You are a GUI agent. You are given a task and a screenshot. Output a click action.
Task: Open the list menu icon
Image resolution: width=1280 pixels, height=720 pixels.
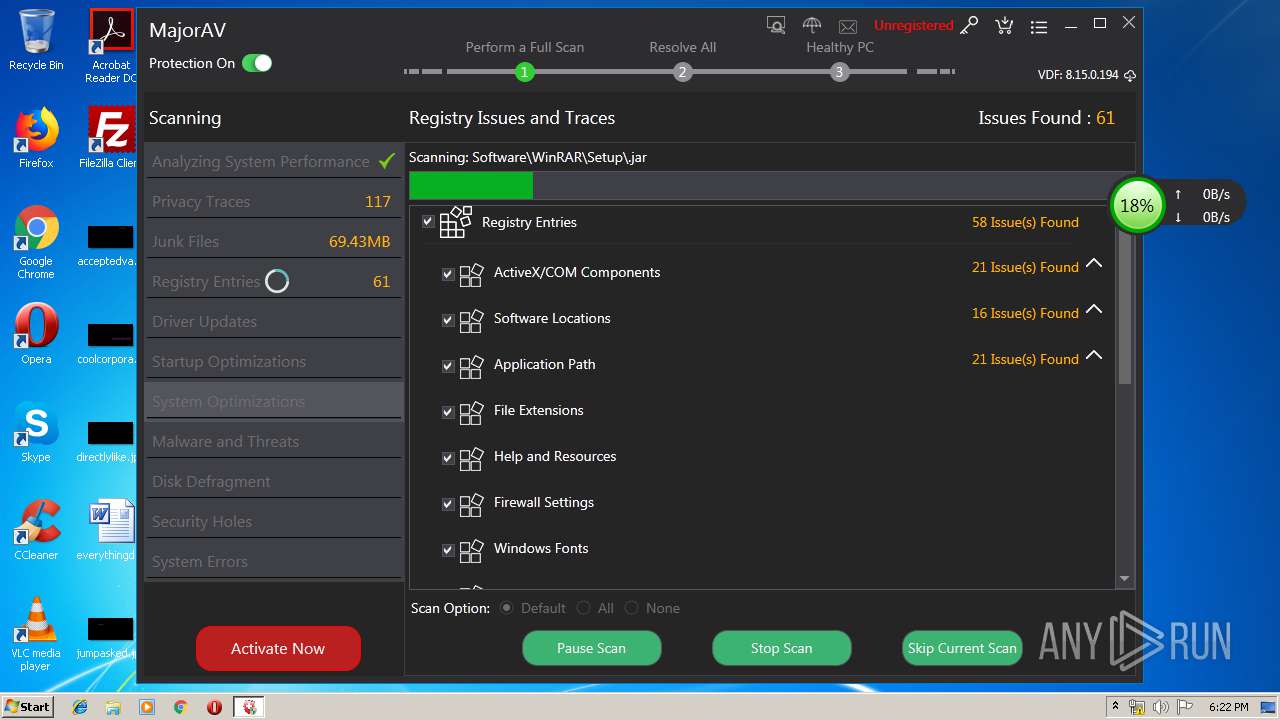click(x=1039, y=27)
